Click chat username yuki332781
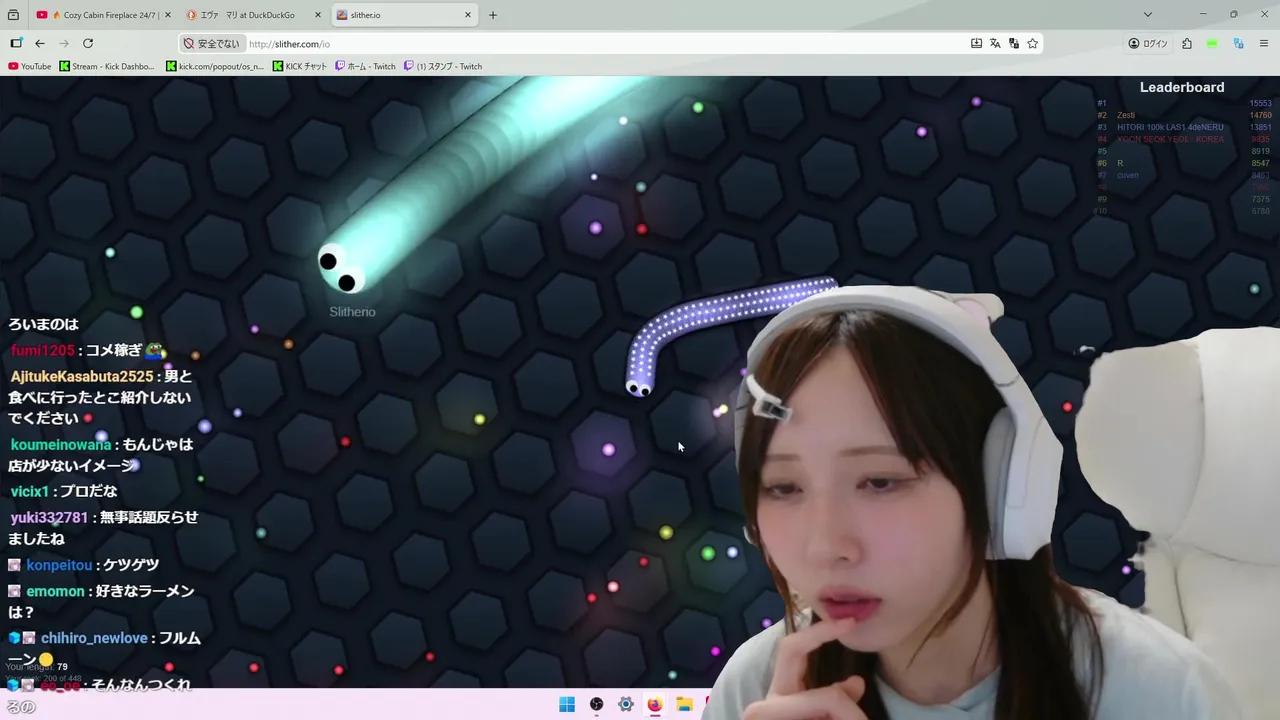The image size is (1280, 720). 49,518
